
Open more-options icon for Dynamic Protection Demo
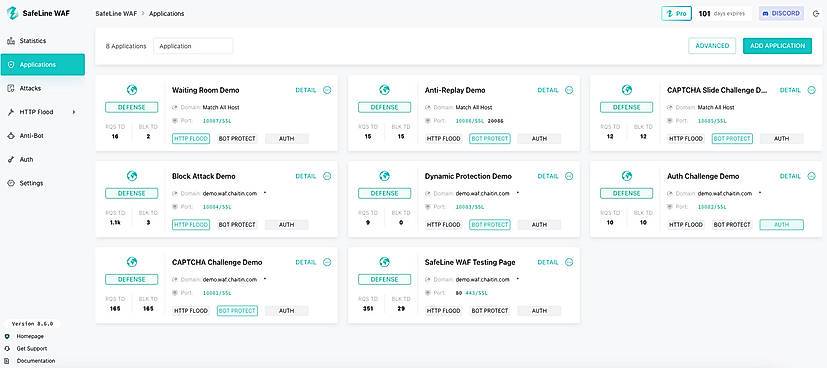click(x=569, y=176)
